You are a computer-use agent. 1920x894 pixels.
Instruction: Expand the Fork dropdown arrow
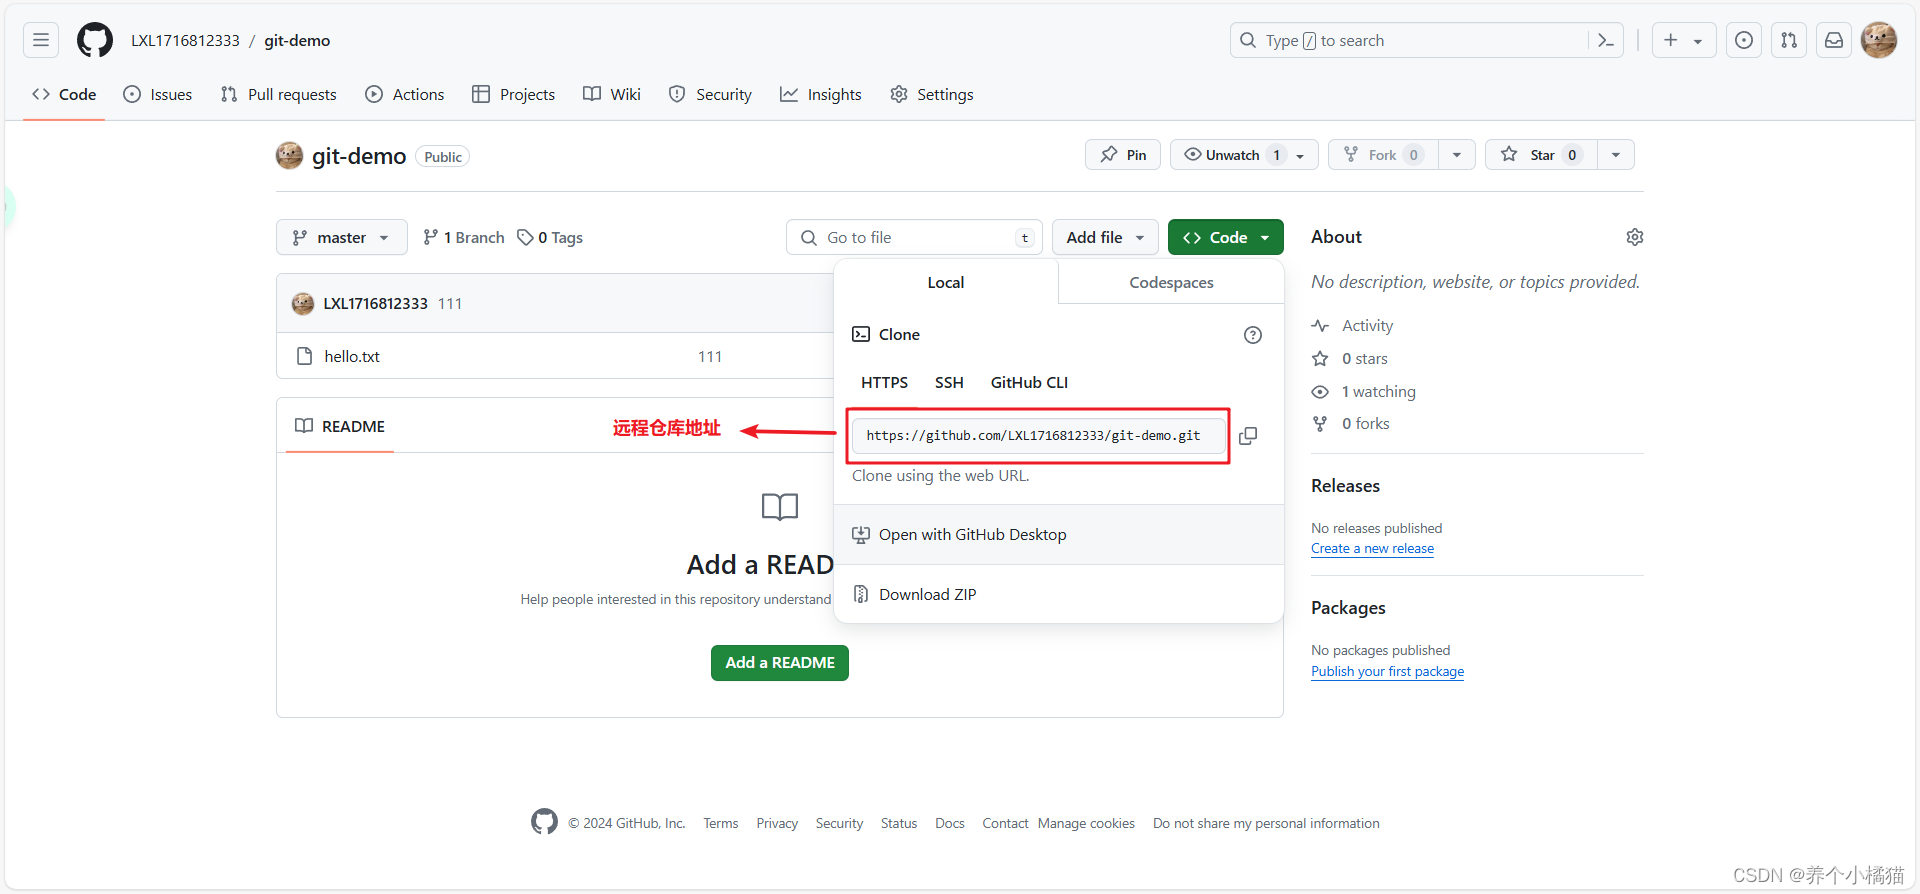coord(1457,155)
